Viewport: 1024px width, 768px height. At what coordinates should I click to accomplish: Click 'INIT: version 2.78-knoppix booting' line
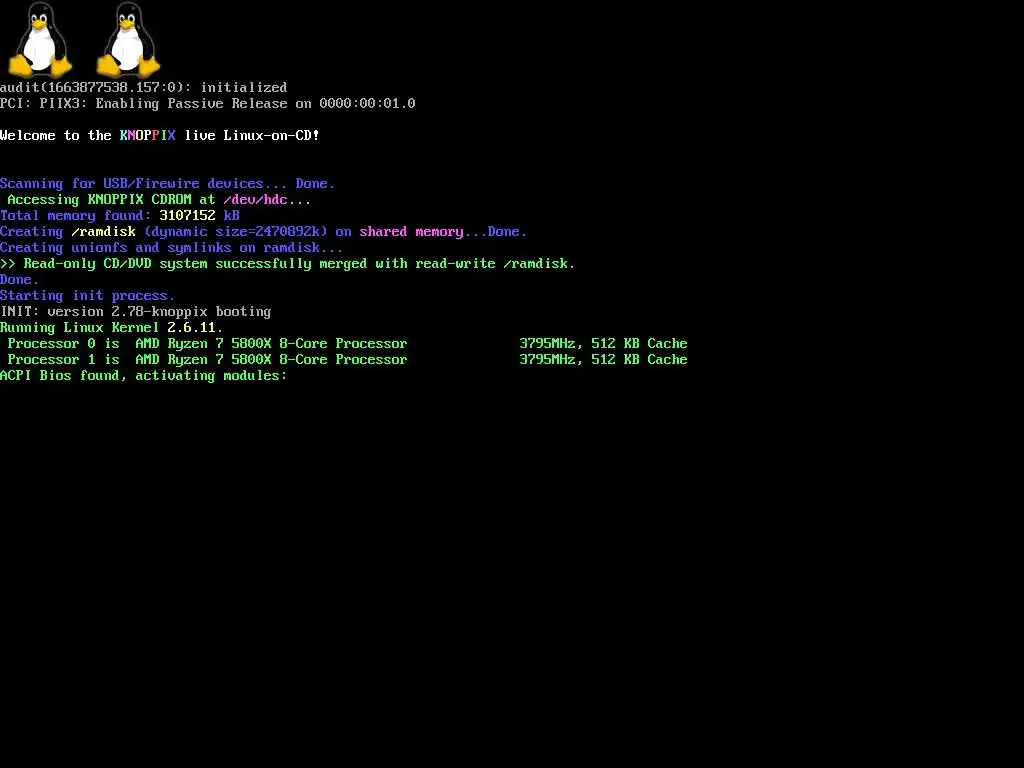[x=136, y=312]
